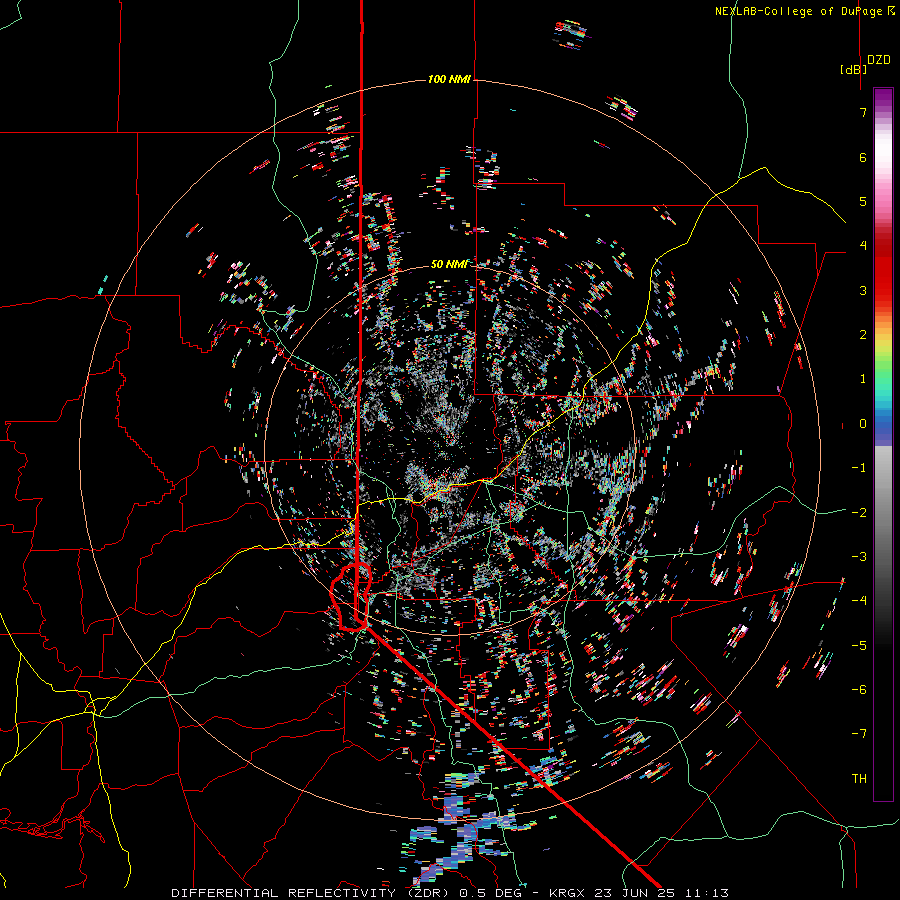This screenshot has height=900, width=900.
Task: Click the 1 value on the scale
Action: pos(863,379)
